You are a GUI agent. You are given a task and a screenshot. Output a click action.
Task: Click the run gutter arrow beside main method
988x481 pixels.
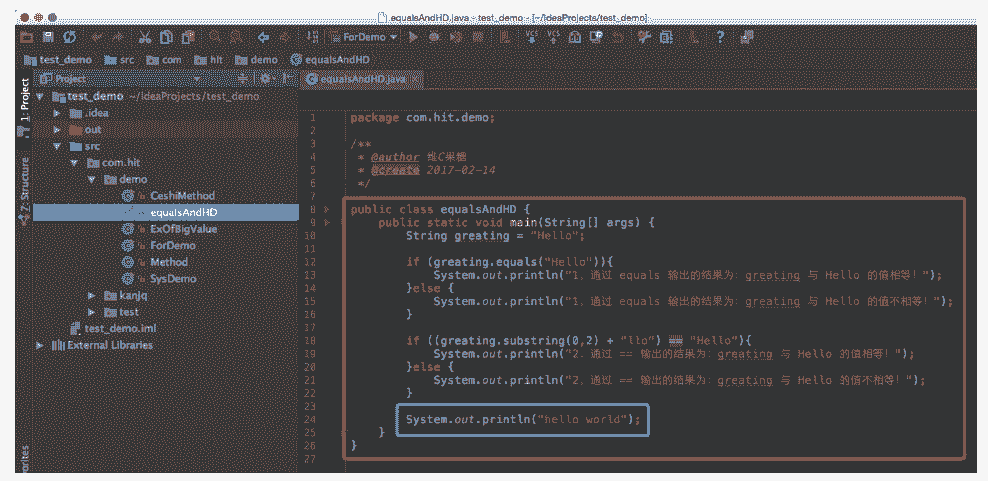coord(327,223)
